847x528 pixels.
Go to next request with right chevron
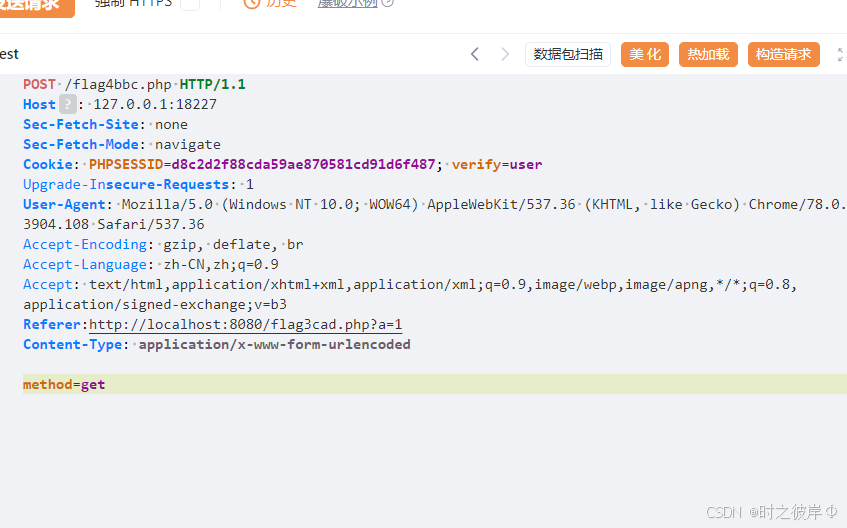click(x=505, y=54)
